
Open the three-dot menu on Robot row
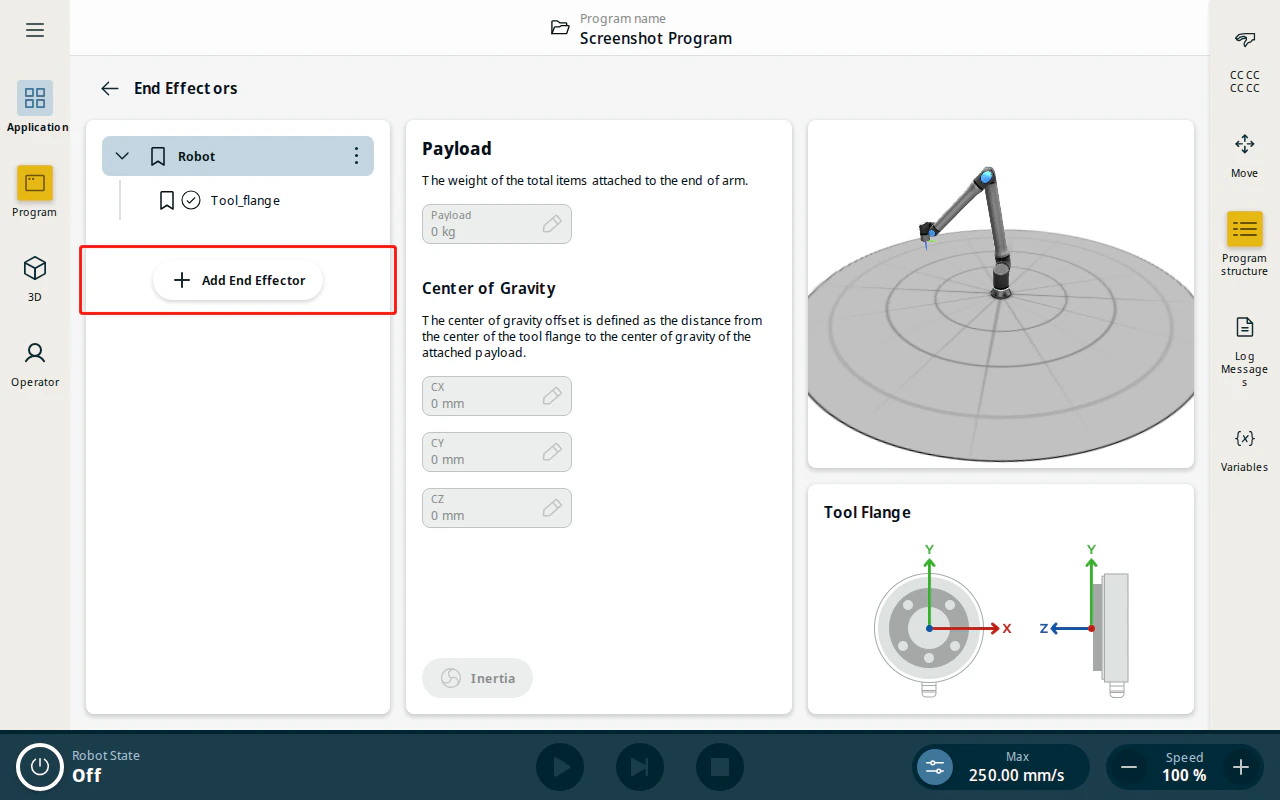(356, 156)
